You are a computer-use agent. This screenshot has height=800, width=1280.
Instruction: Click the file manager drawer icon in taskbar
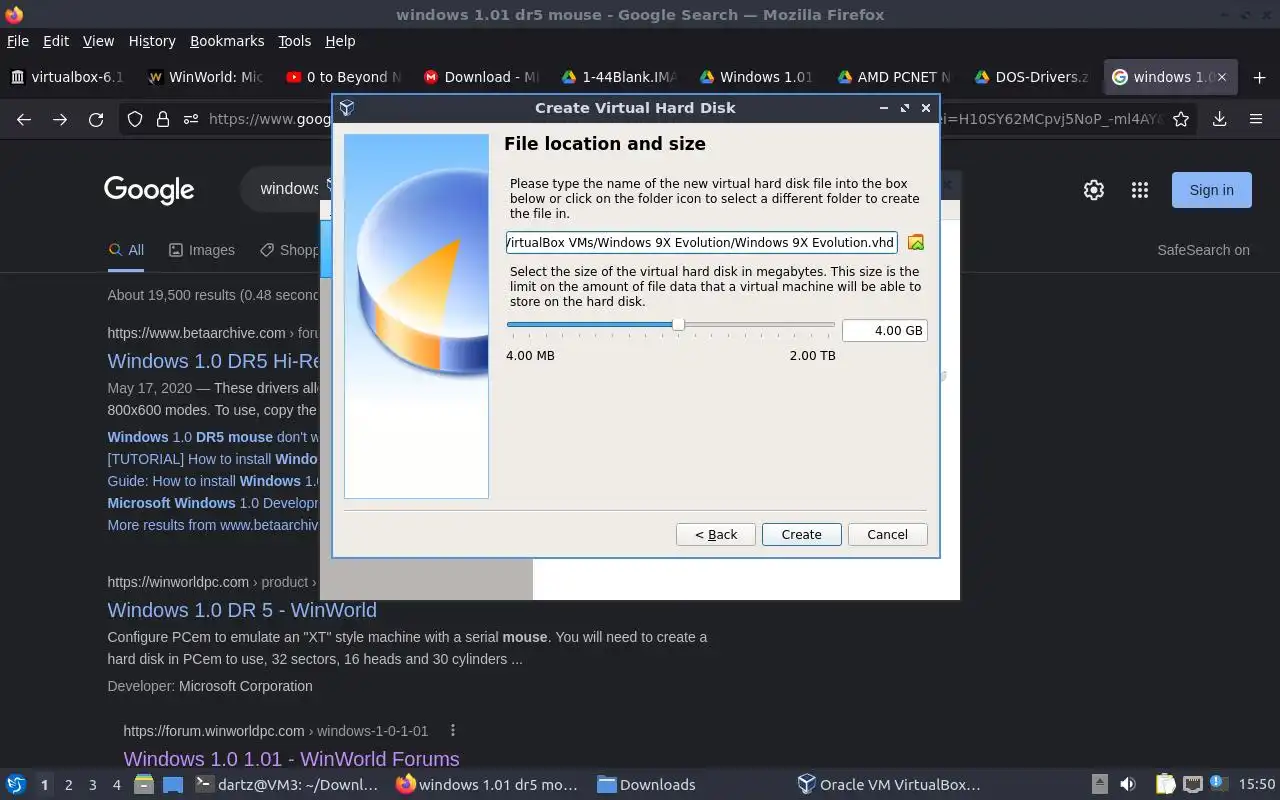pos(144,784)
